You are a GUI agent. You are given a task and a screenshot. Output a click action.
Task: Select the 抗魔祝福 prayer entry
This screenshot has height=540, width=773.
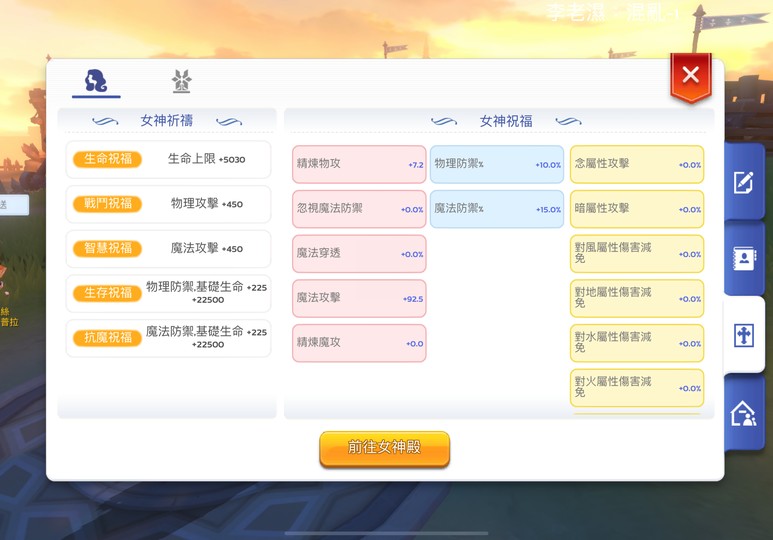click(168, 338)
